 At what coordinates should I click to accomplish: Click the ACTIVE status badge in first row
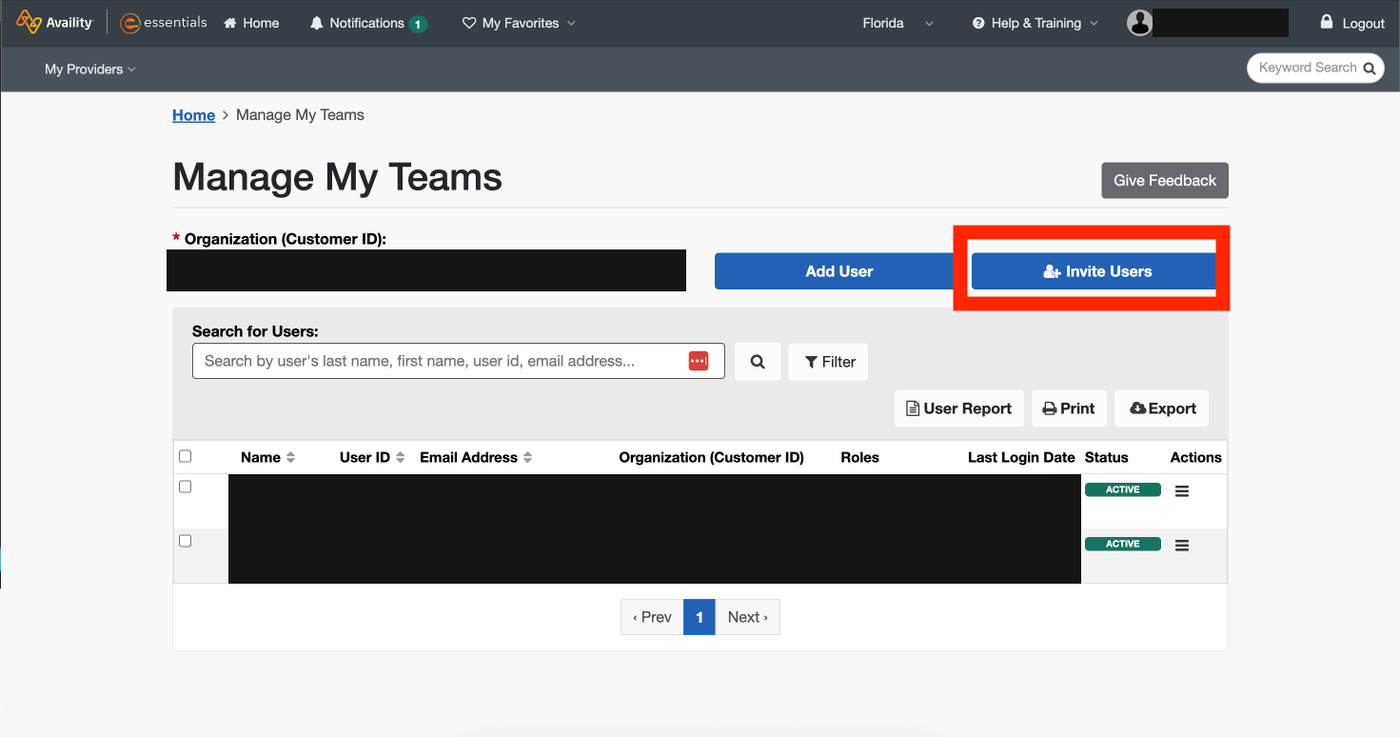(x=1123, y=490)
